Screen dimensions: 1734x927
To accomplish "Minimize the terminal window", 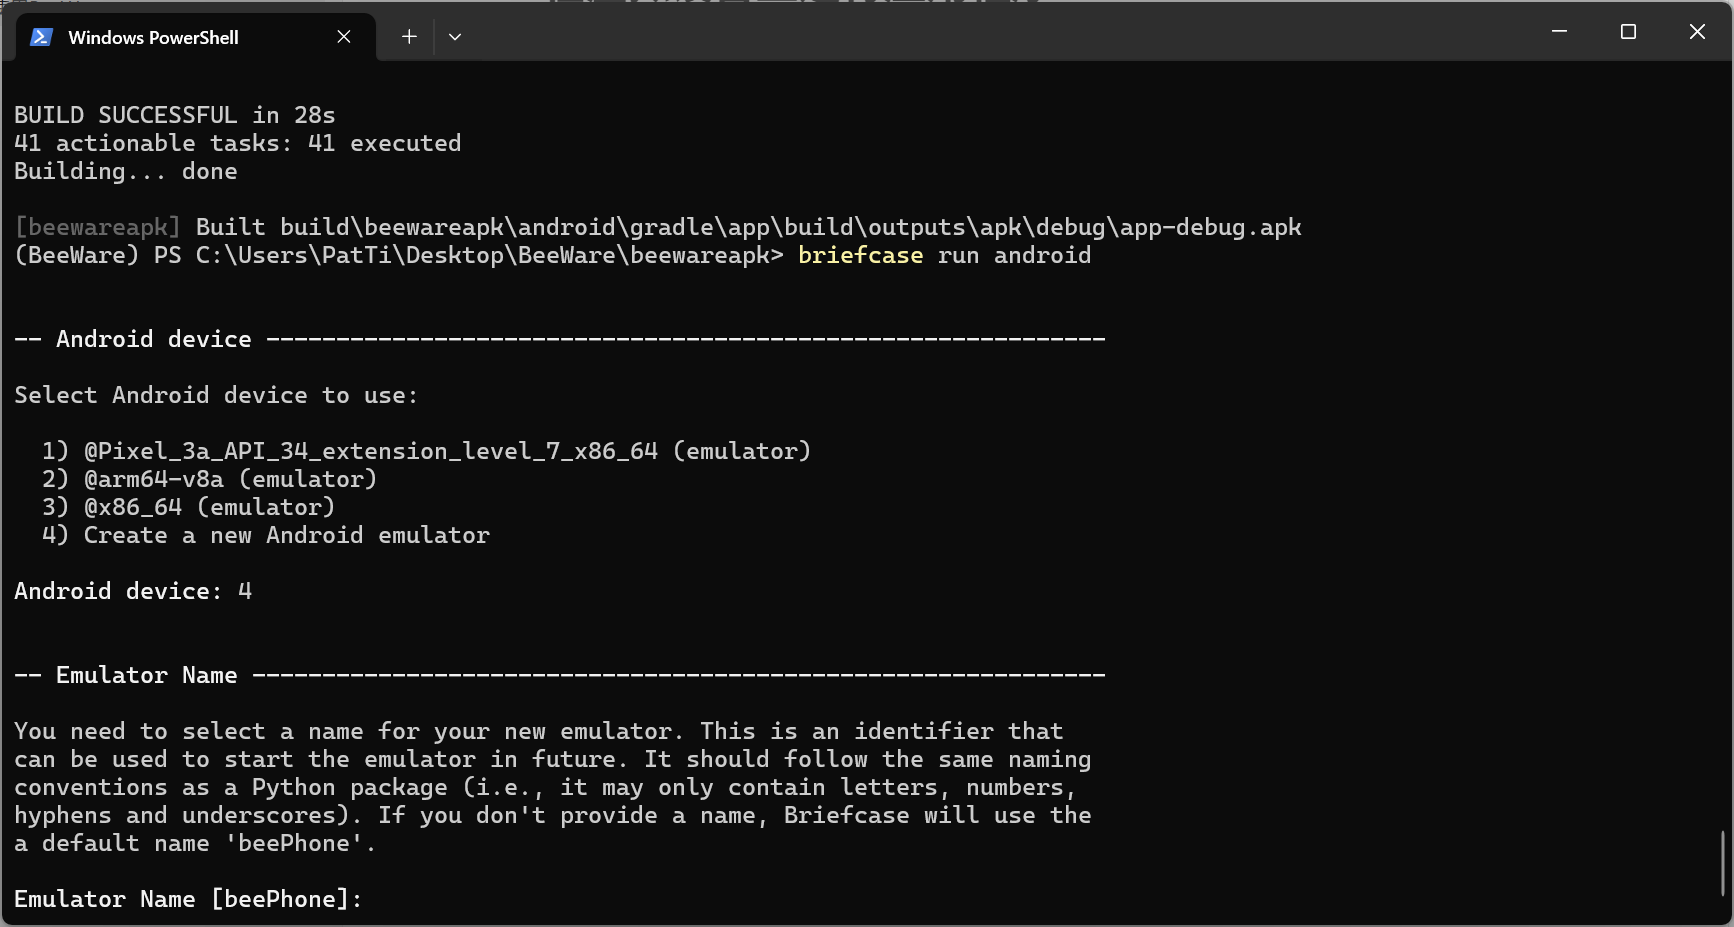I will (1559, 32).
